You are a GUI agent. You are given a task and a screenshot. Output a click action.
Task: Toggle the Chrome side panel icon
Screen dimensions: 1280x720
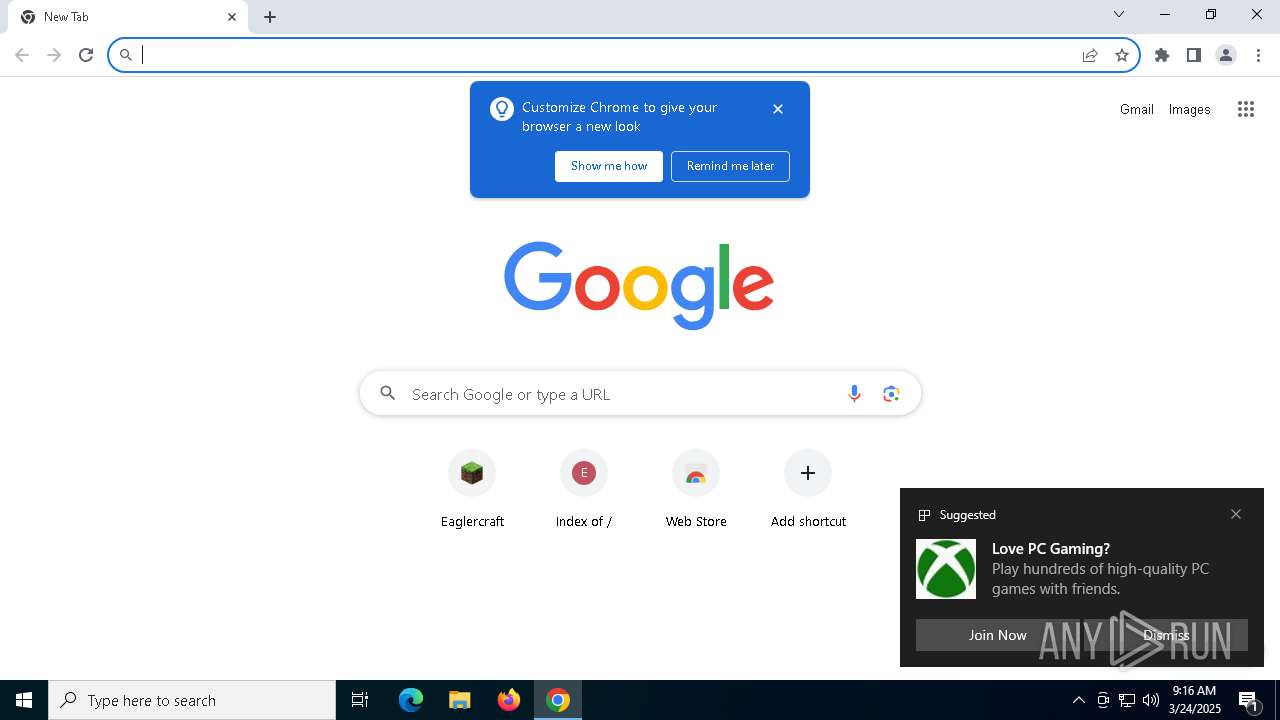coord(1194,55)
